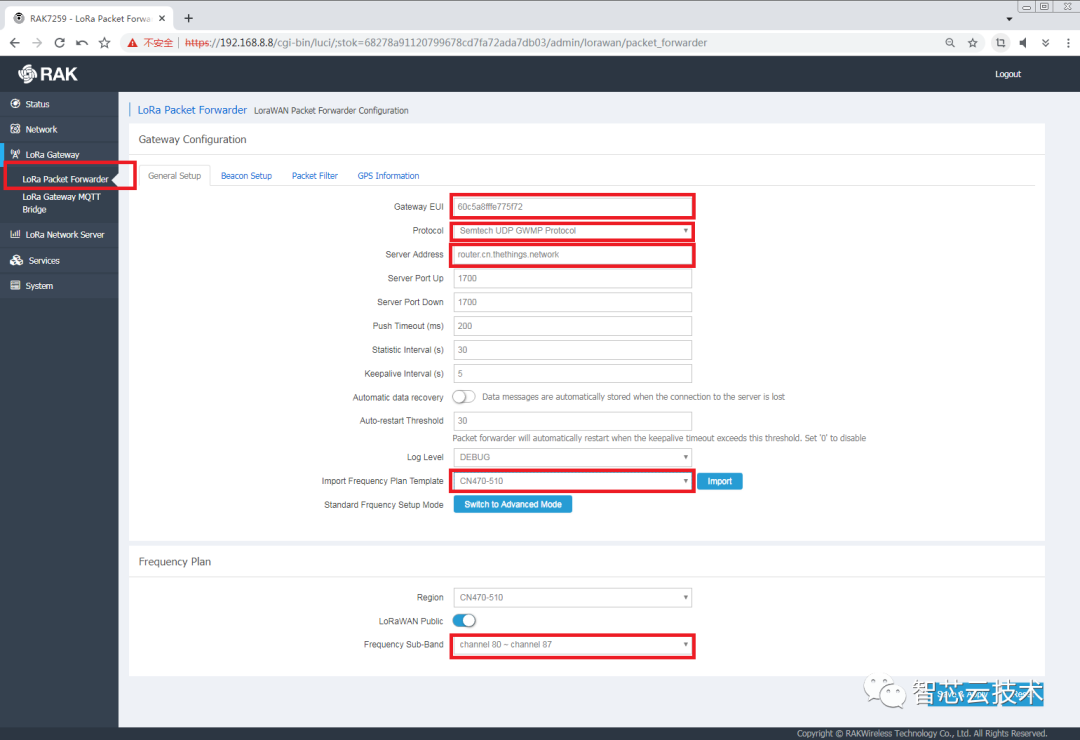Select the Network menu label in the sidebar
The width and height of the screenshot is (1080, 740).
[x=41, y=130]
